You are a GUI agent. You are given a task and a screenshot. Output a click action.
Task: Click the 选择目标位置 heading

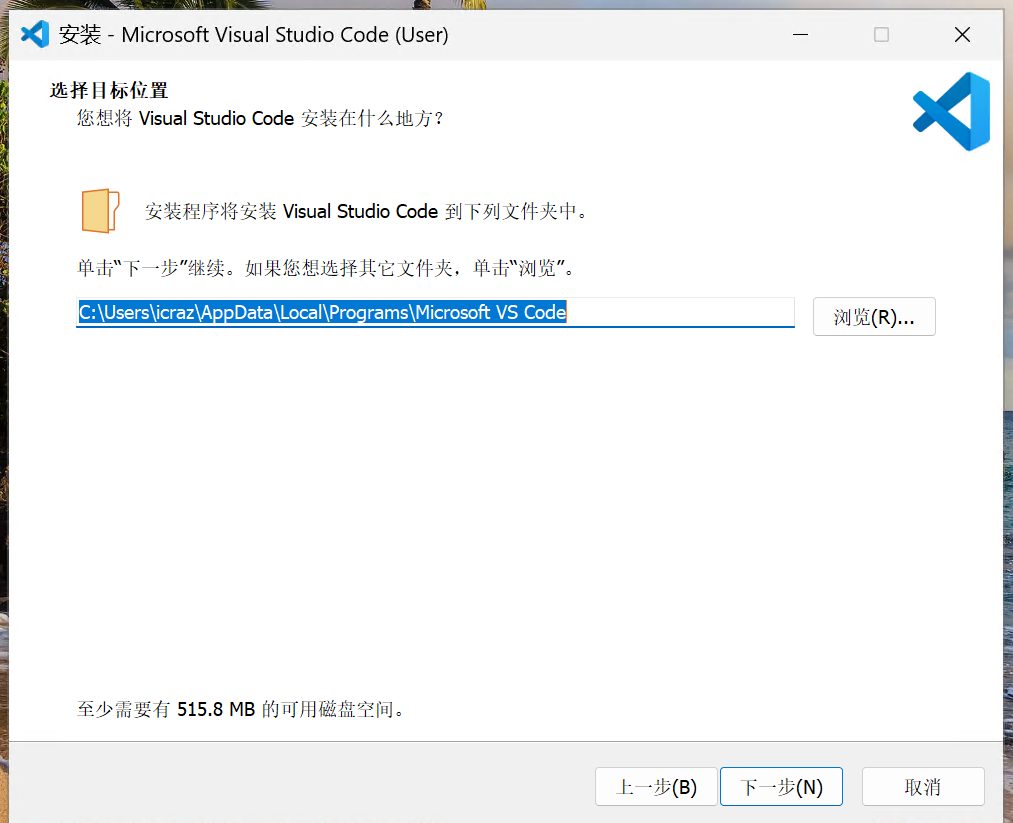(109, 91)
